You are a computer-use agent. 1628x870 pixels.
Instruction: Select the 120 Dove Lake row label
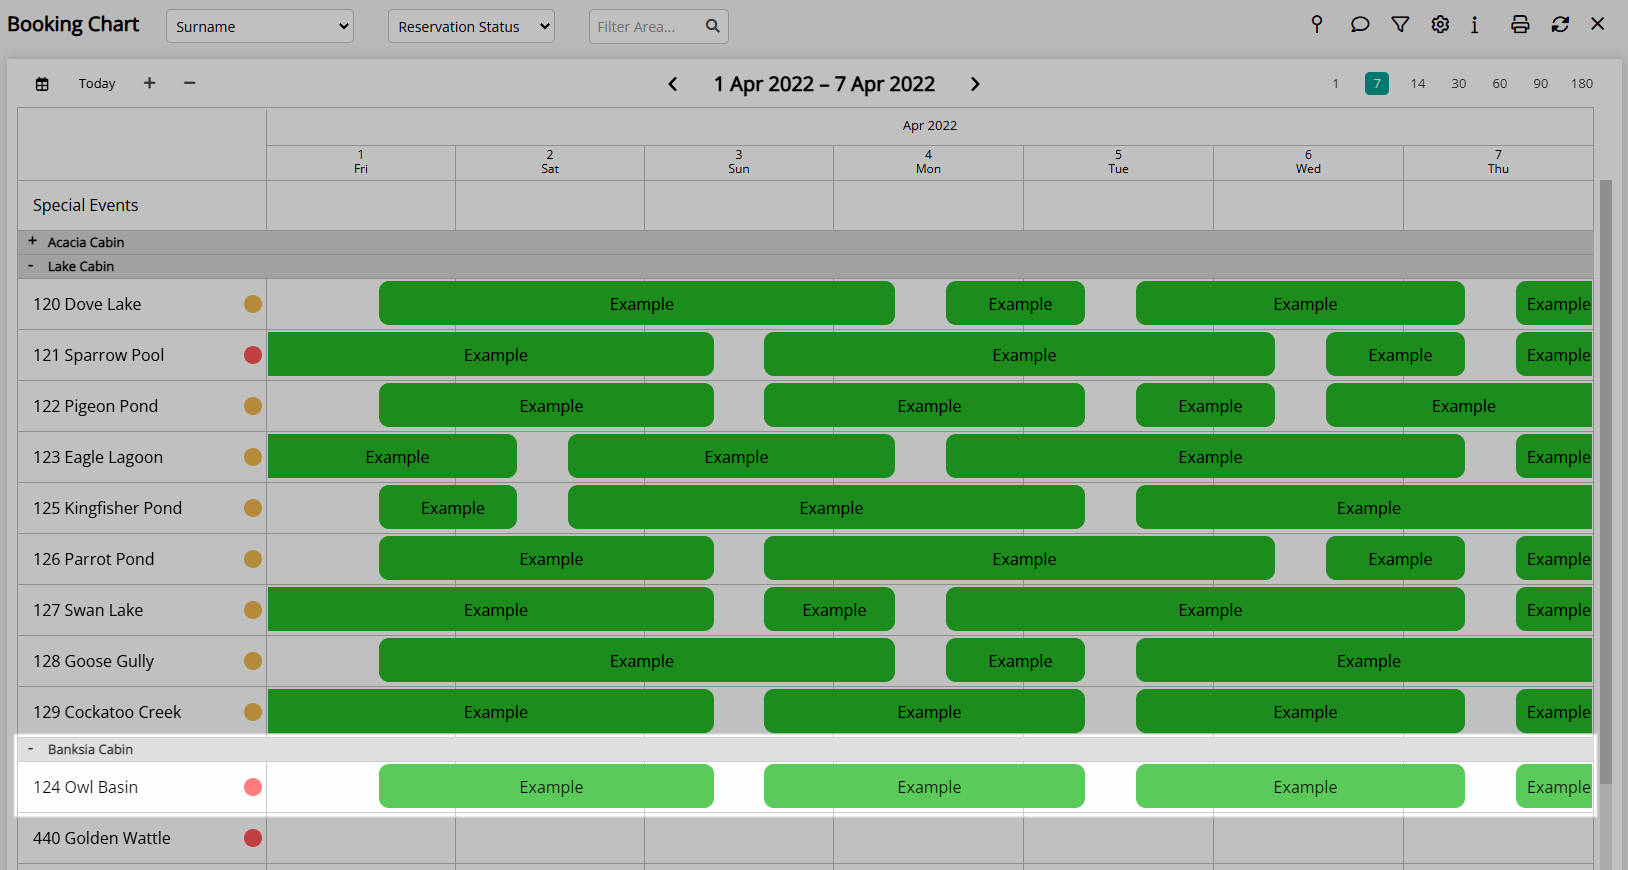click(87, 304)
